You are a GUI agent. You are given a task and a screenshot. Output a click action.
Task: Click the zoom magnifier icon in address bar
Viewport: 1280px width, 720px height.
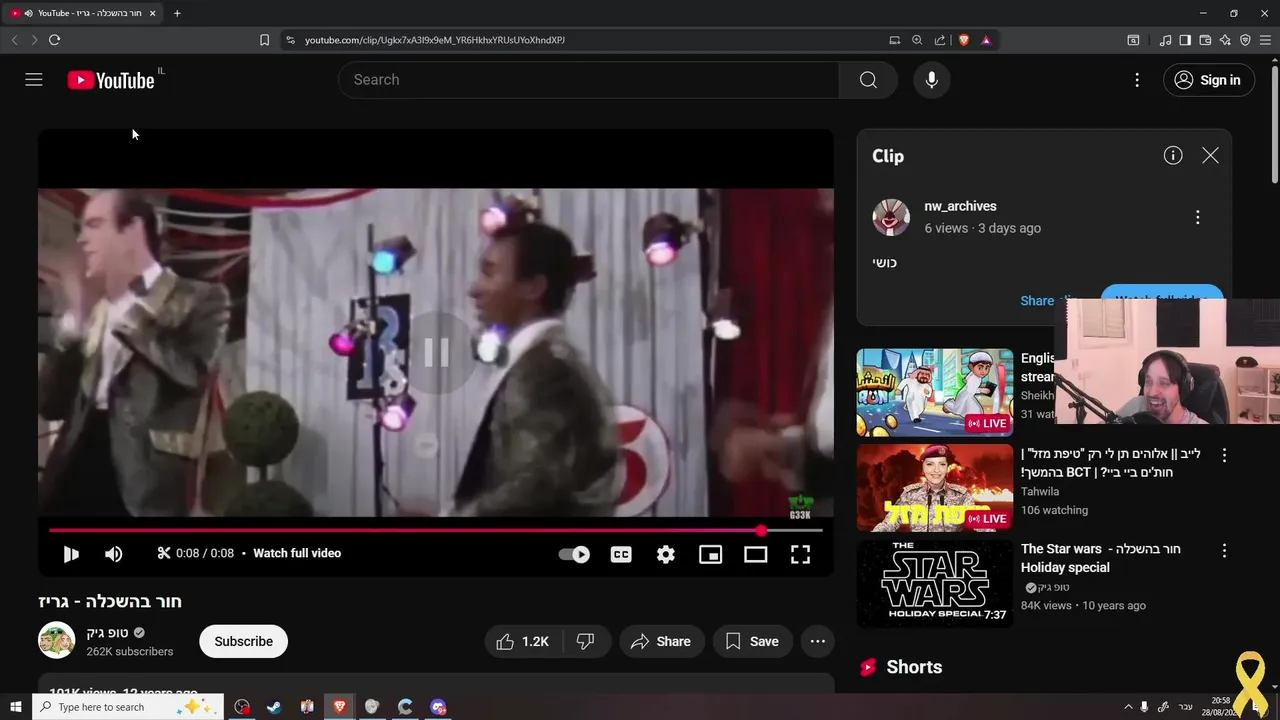tap(917, 40)
